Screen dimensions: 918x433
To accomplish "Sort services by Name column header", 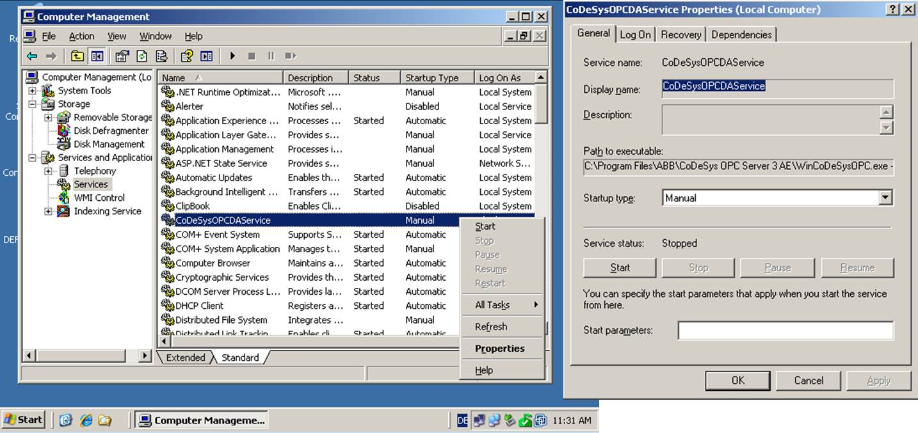I will click(221, 77).
